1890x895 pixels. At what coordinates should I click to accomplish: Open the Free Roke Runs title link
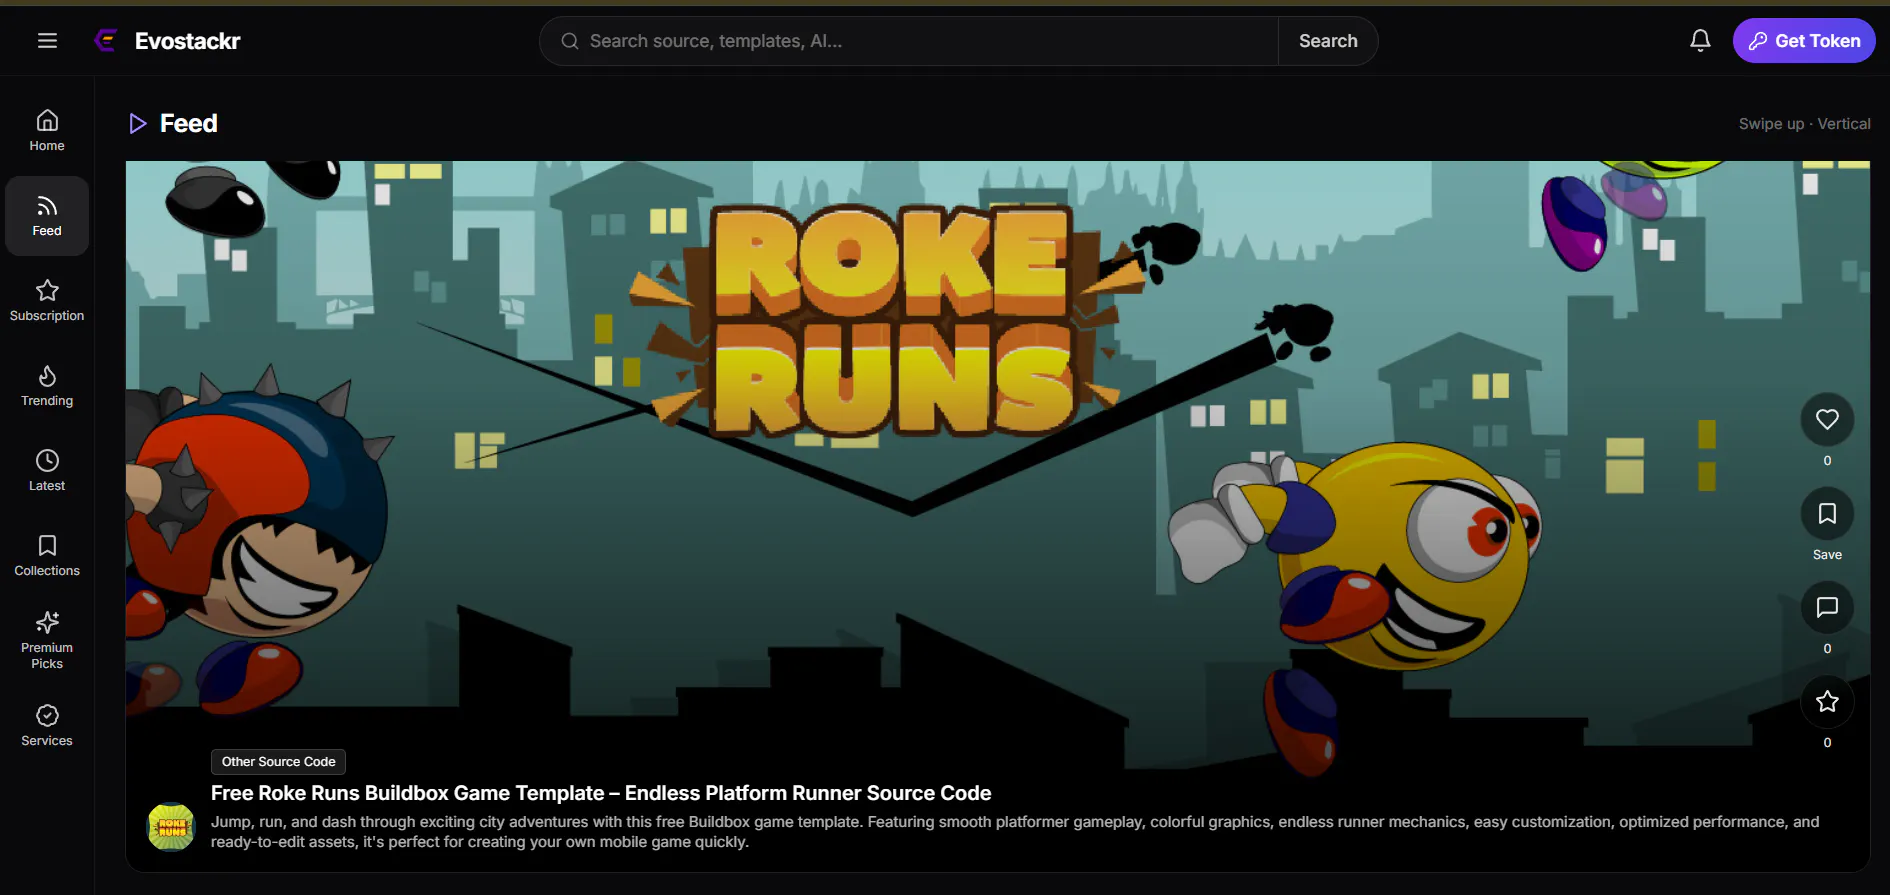[x=601, y=793]
